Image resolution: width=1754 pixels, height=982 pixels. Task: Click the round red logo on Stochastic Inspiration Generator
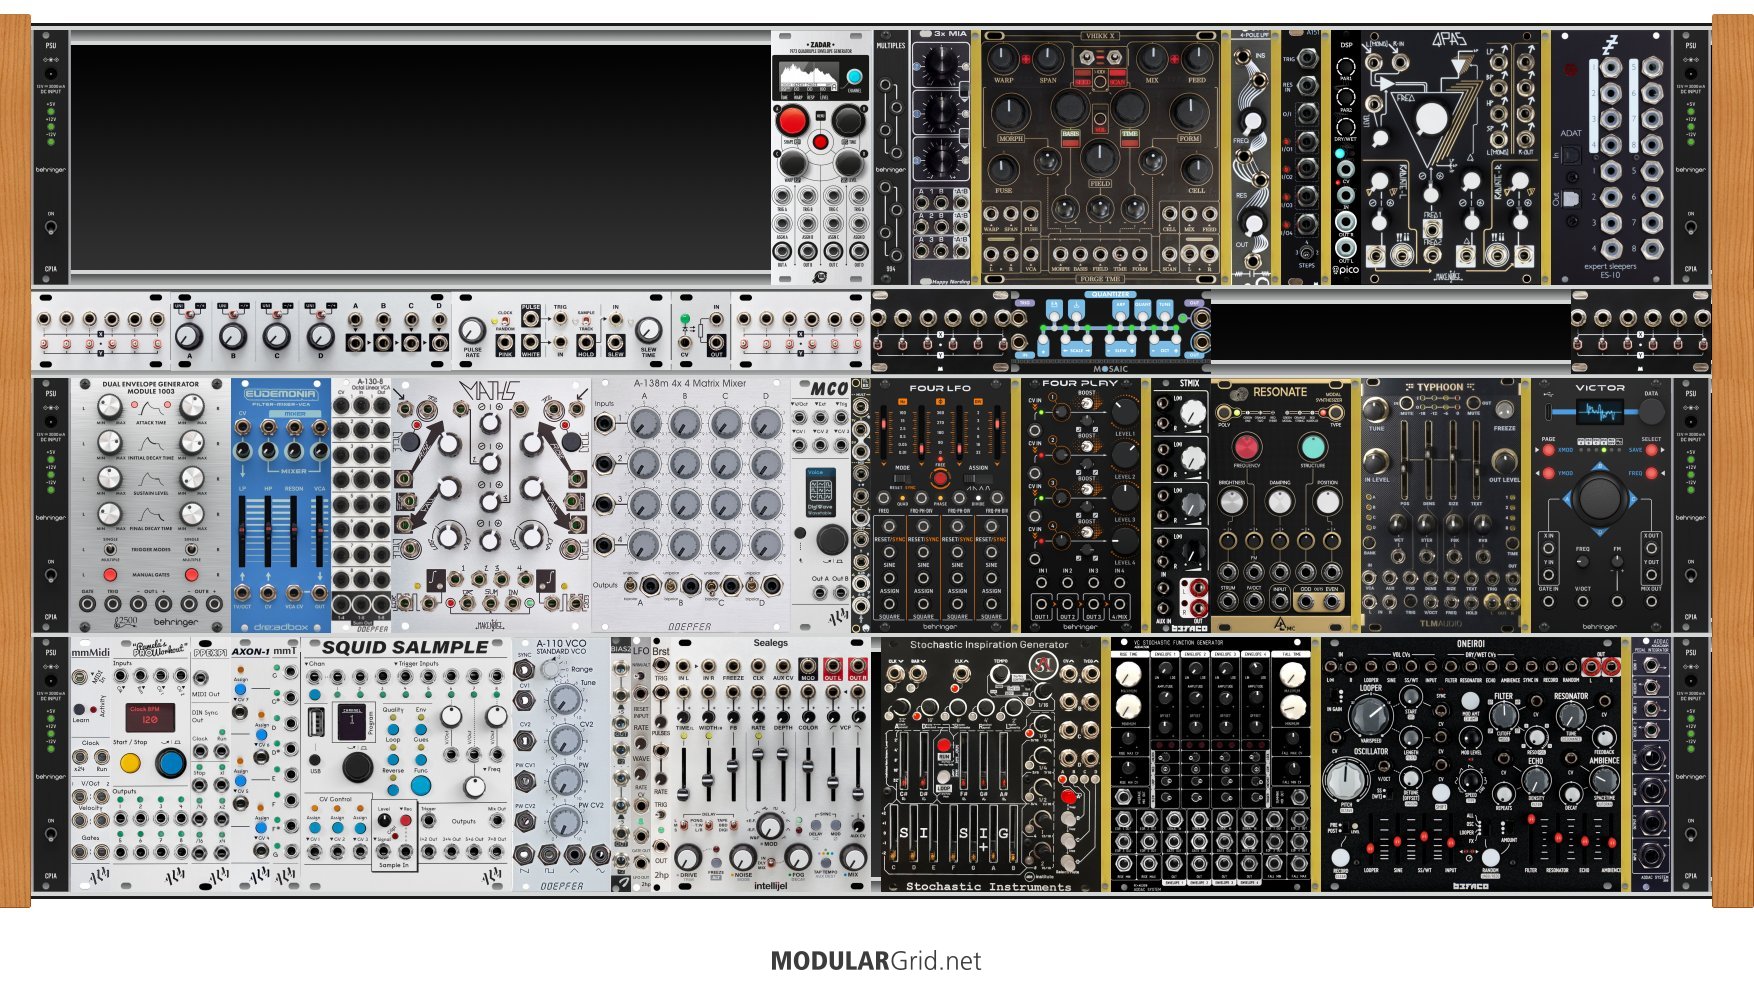[x=1044, y=663]
